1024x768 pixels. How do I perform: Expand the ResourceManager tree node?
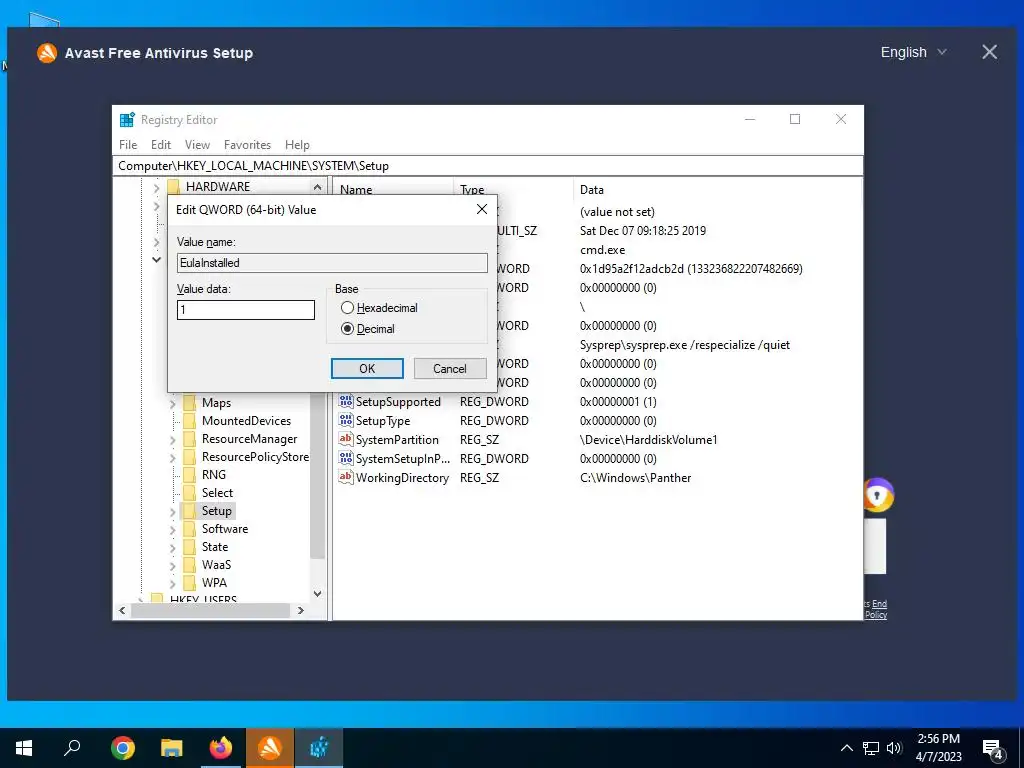(x=172, y=440)
